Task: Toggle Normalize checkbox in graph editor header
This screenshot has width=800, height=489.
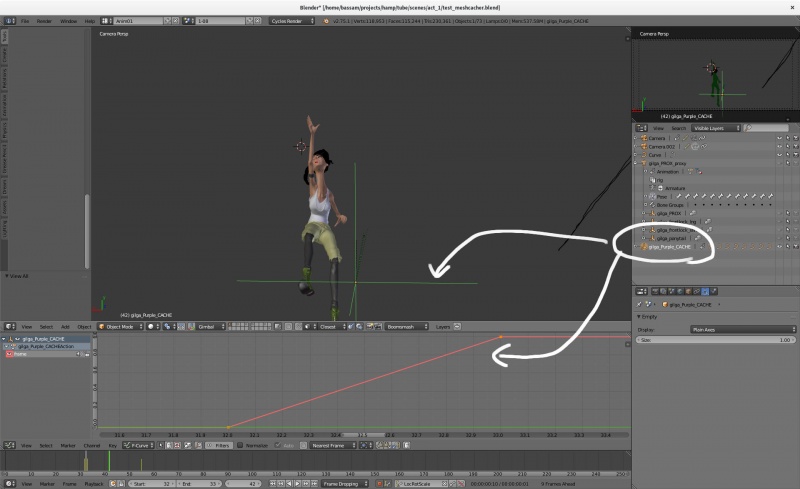Action: [x=241, y=445]
